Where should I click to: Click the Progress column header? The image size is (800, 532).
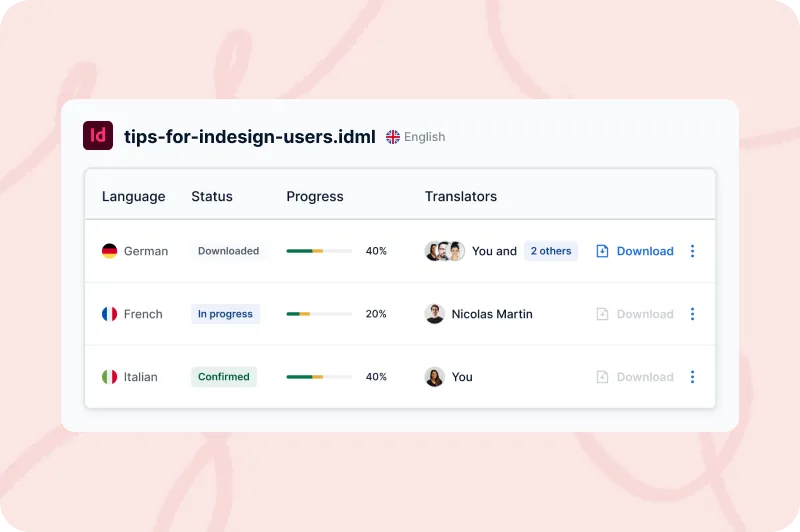tap(315, 196)
